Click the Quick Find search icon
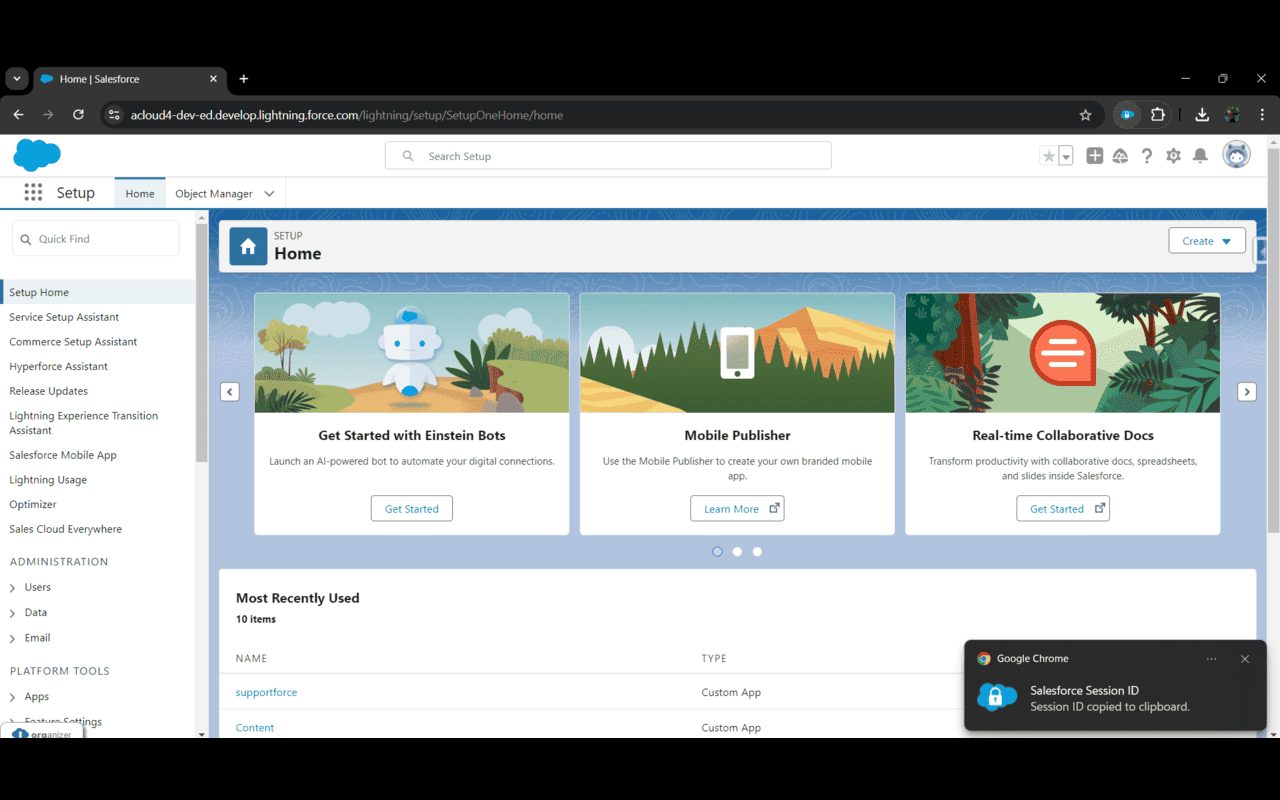The height and width of the screenshot is (800, 1280). coord(25,238)
